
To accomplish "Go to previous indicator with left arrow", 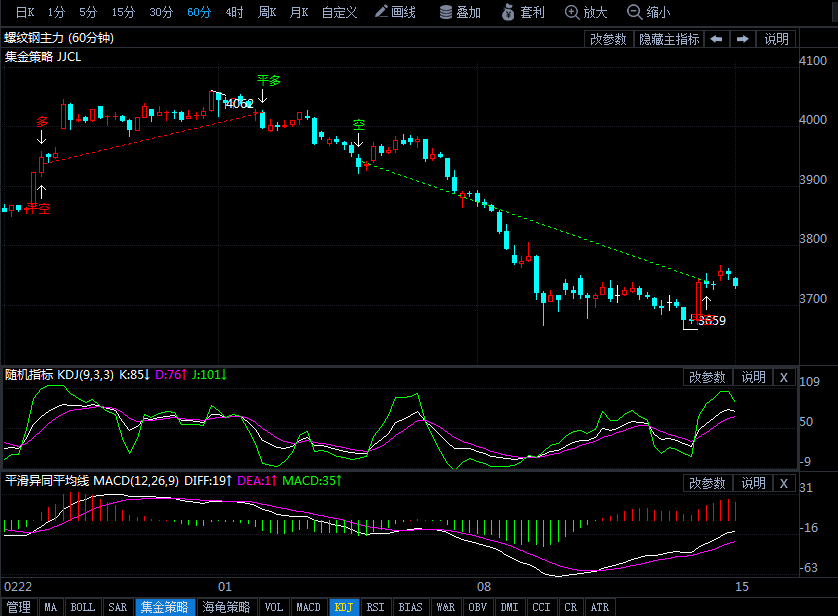I will click(717, 39).
